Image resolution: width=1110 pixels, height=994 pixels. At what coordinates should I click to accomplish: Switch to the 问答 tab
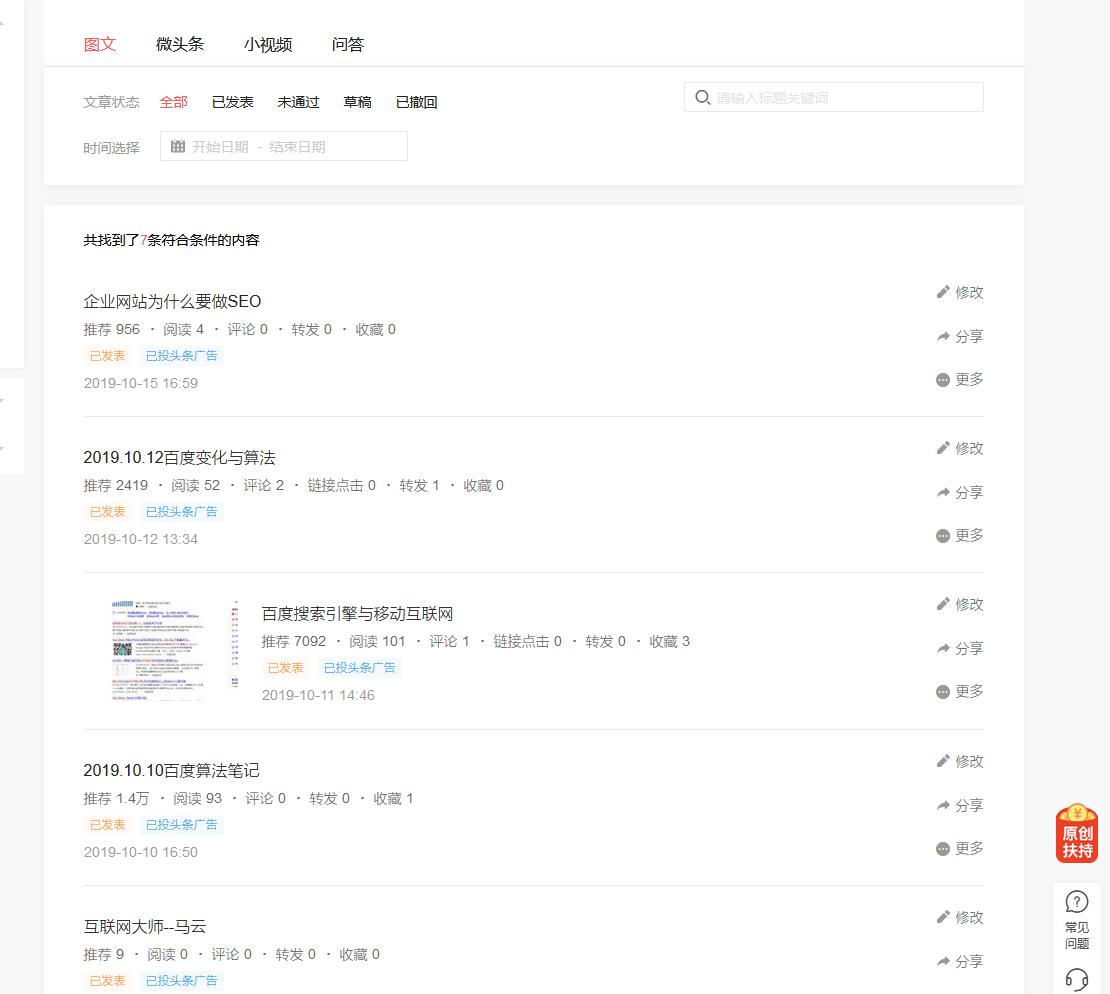coord(347,44)
